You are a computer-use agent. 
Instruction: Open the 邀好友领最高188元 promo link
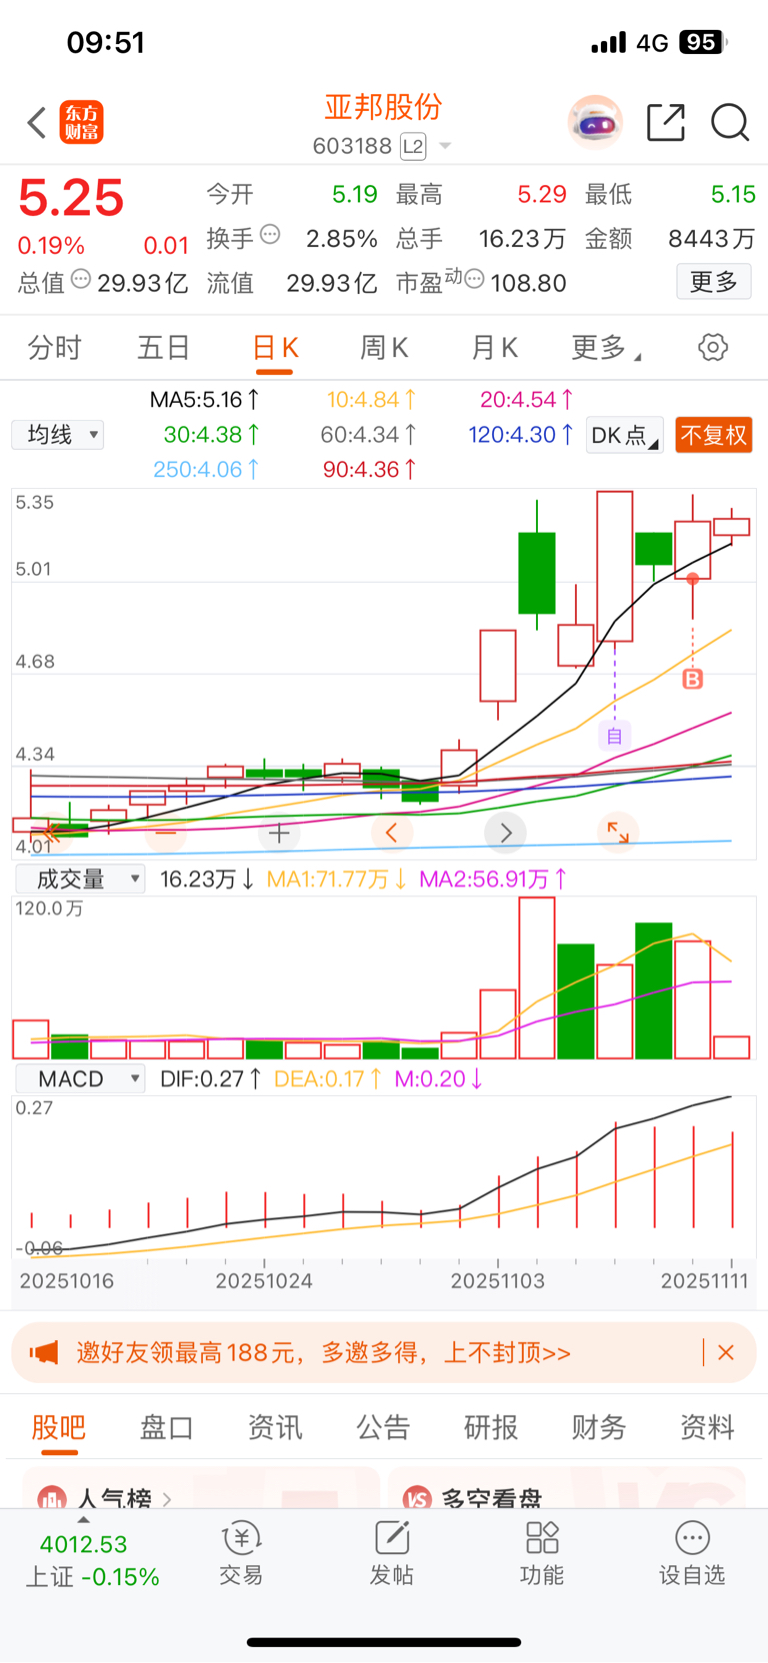pyautogui.click(x=323, y=1353)
